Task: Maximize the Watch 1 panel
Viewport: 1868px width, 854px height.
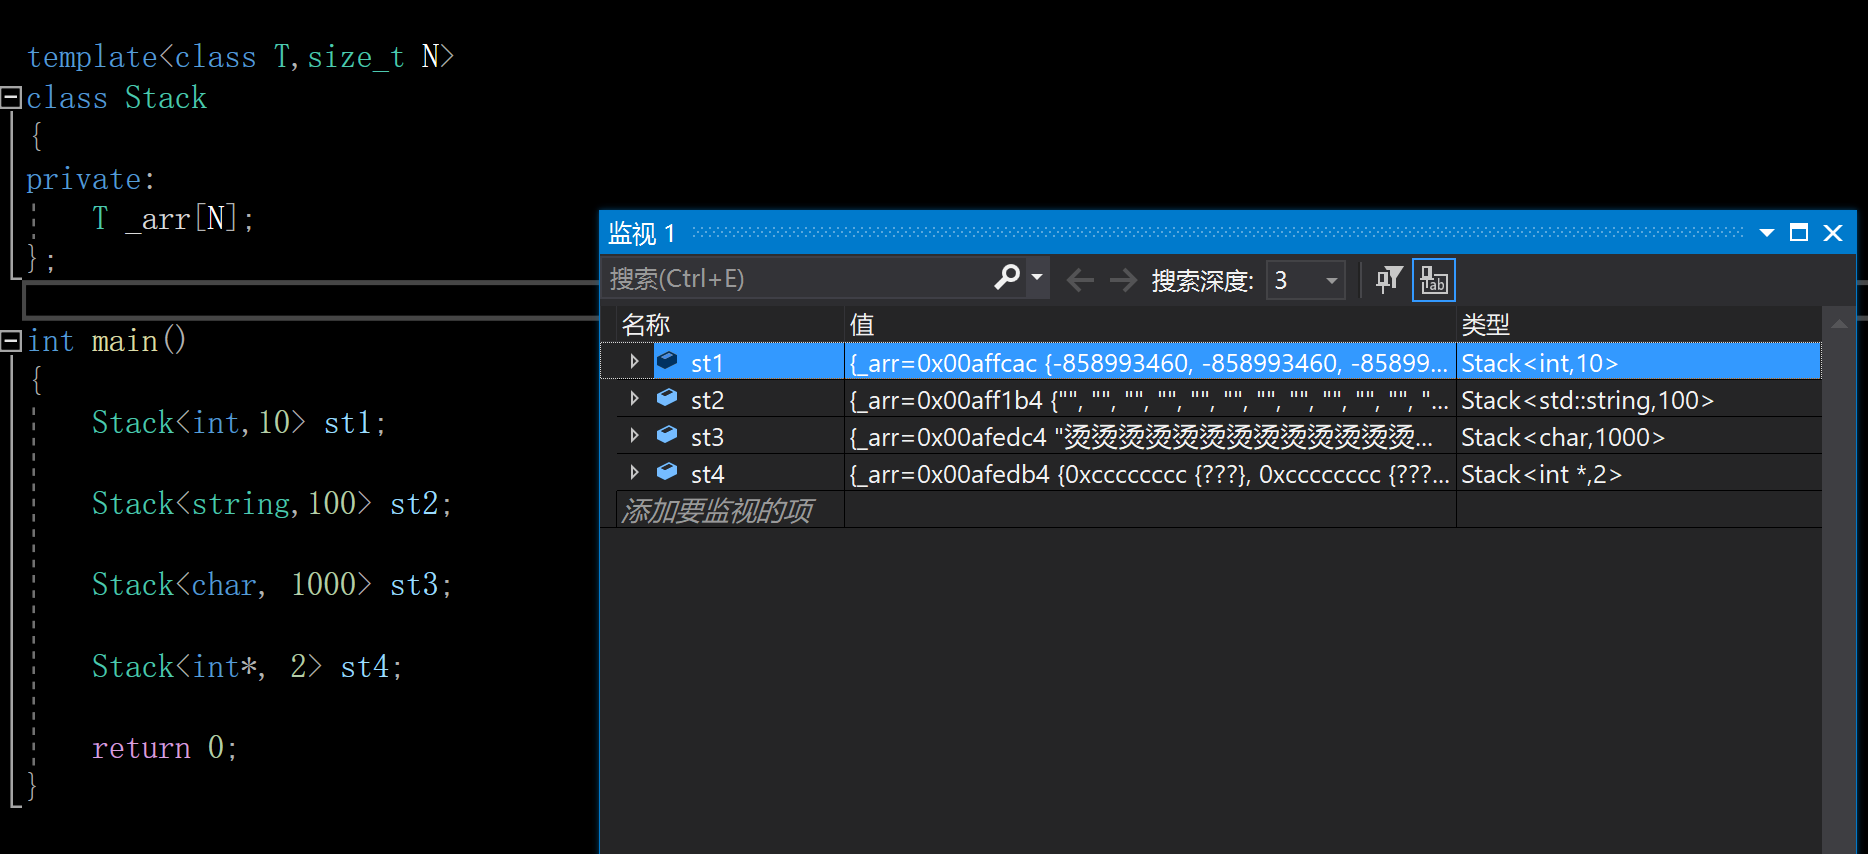Action: 1799,233
